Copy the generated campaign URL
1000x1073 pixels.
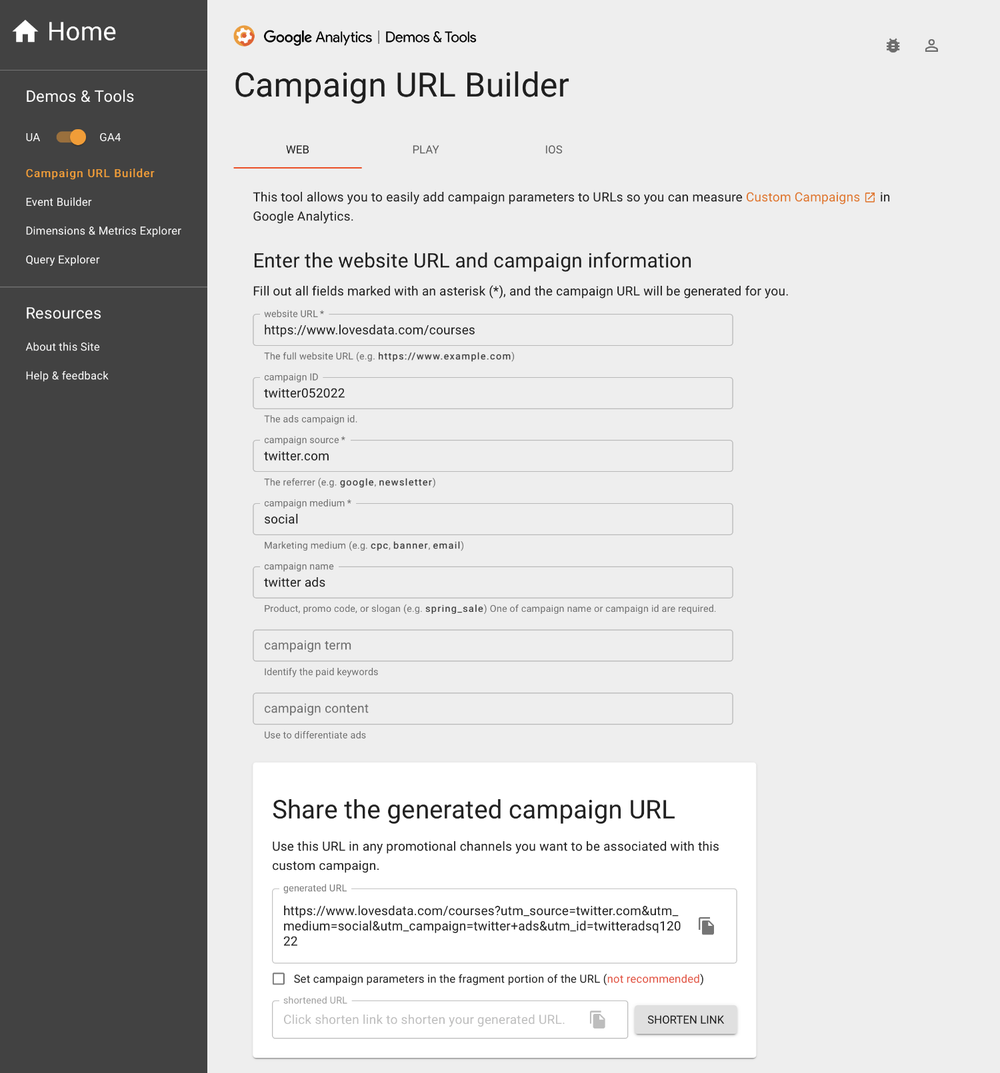pos(706,925)
